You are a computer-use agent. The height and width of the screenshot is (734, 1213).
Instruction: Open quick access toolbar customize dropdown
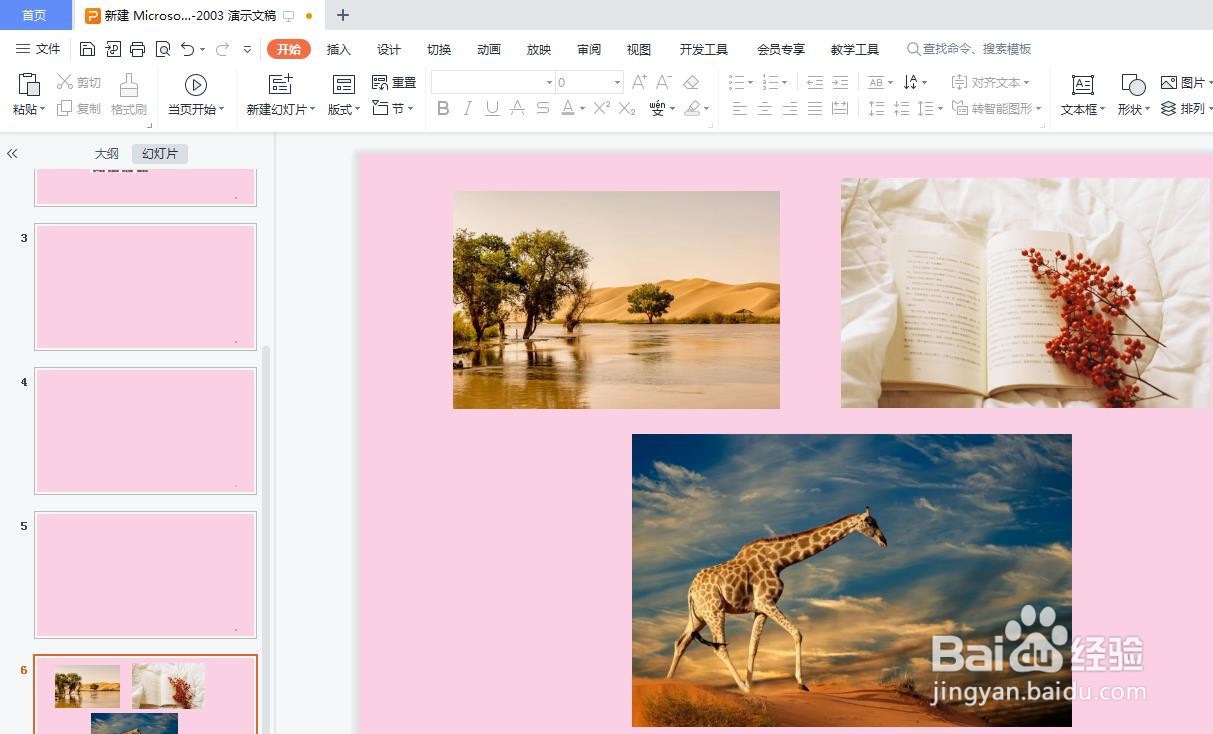[247, 49]
